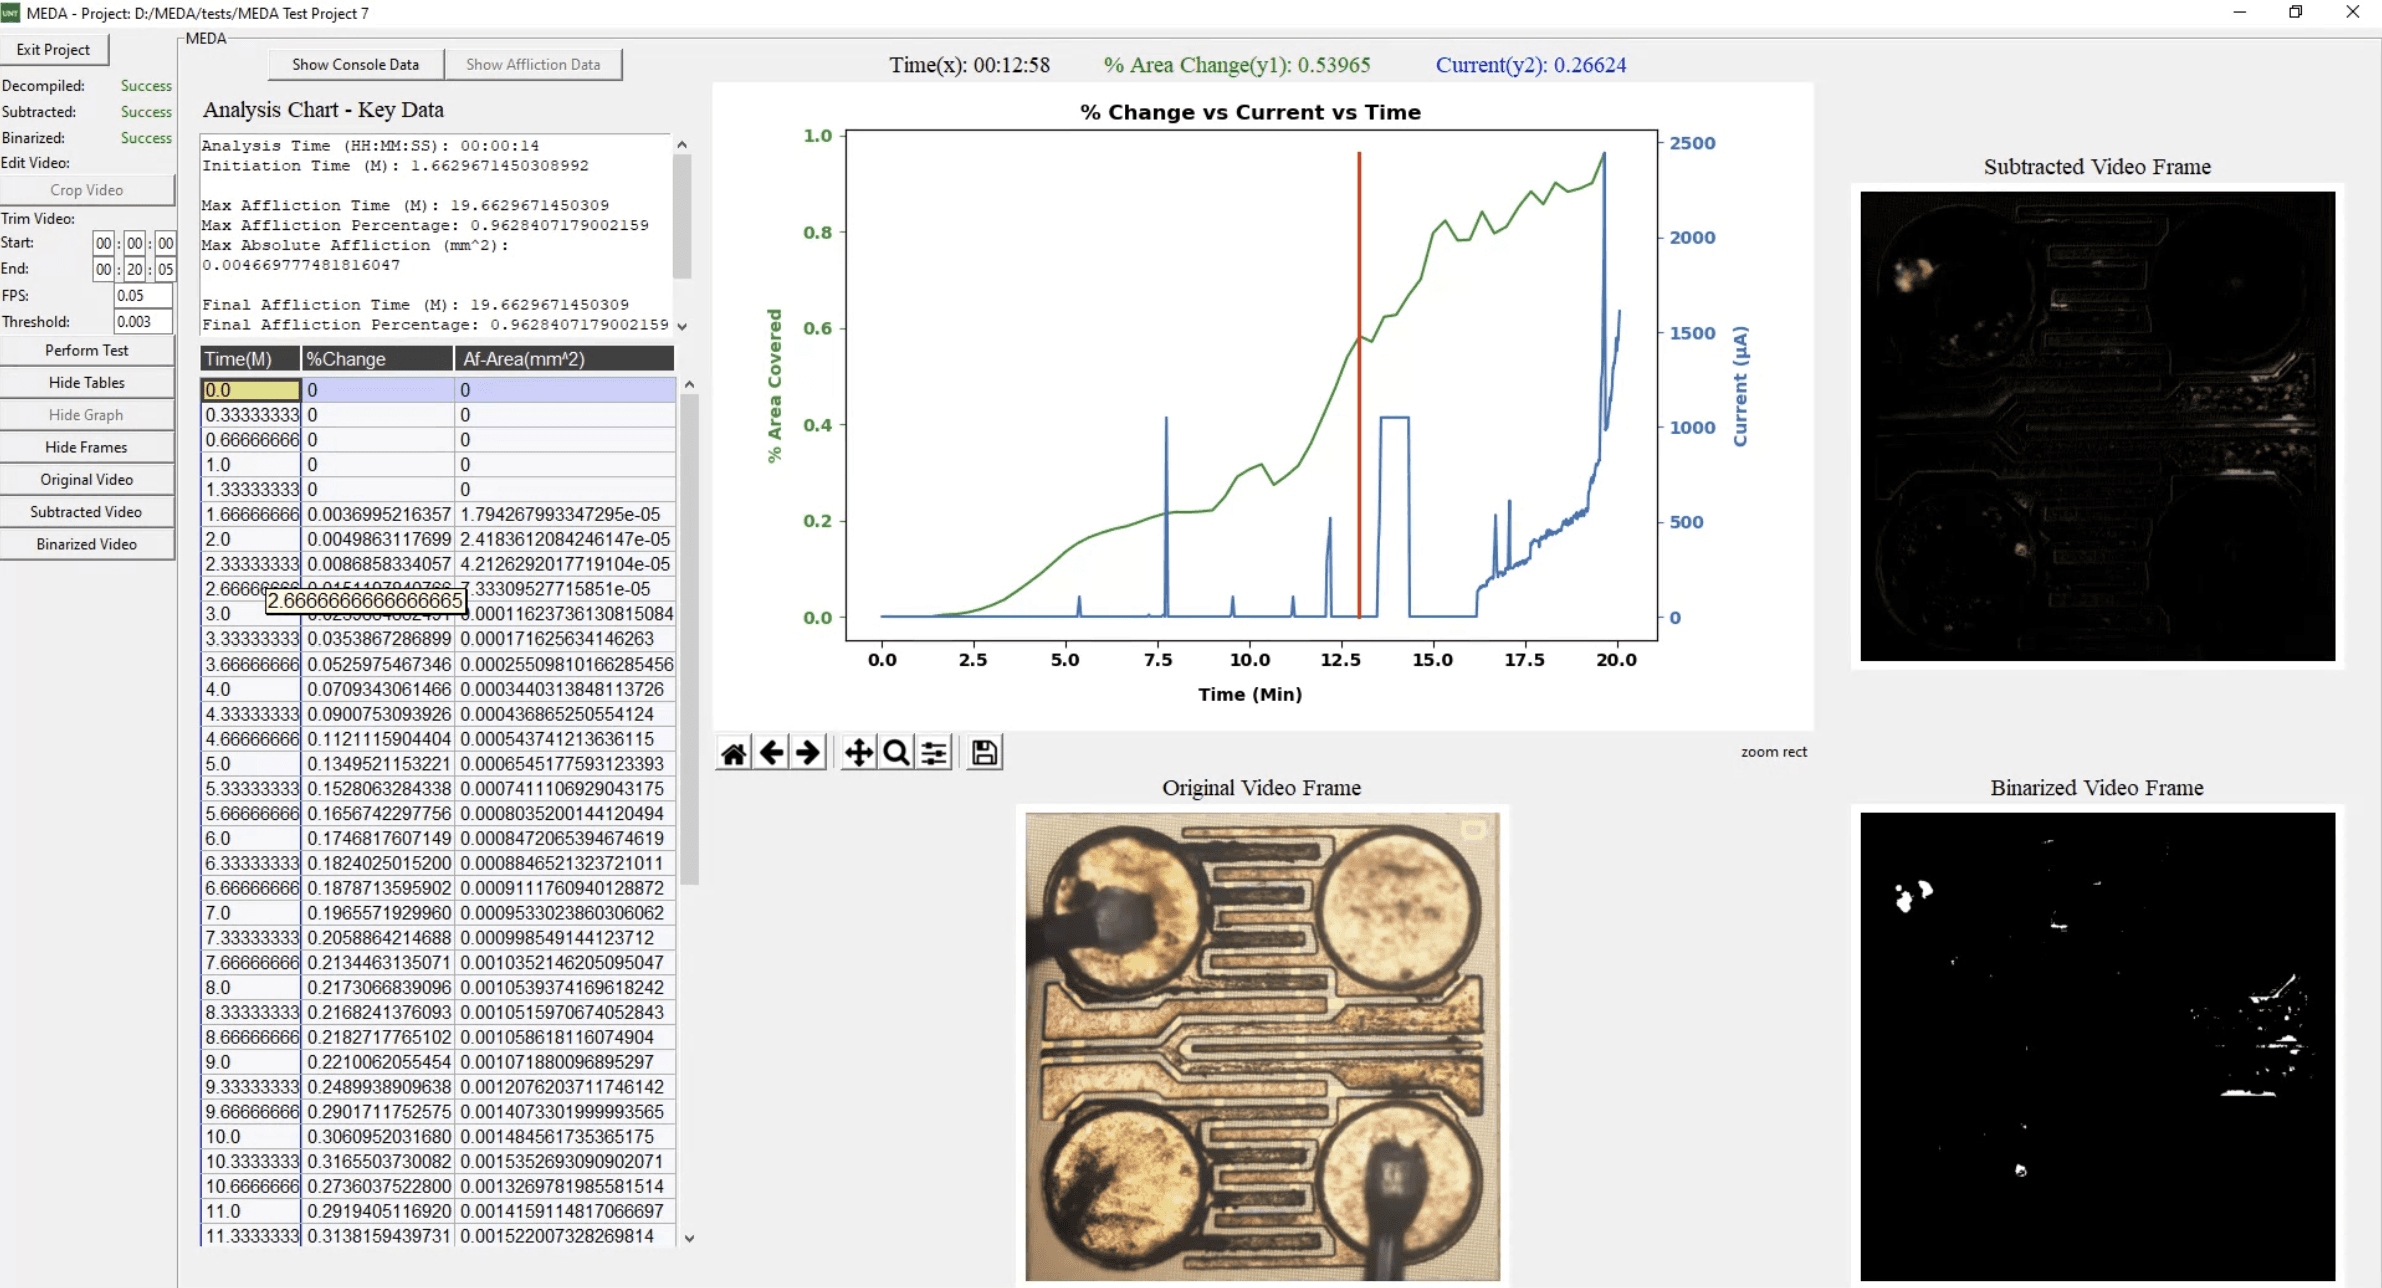Click the matplotlib Home reset icon
The width and height of the screenshot is (2382, 1288).
click(733, 753)
